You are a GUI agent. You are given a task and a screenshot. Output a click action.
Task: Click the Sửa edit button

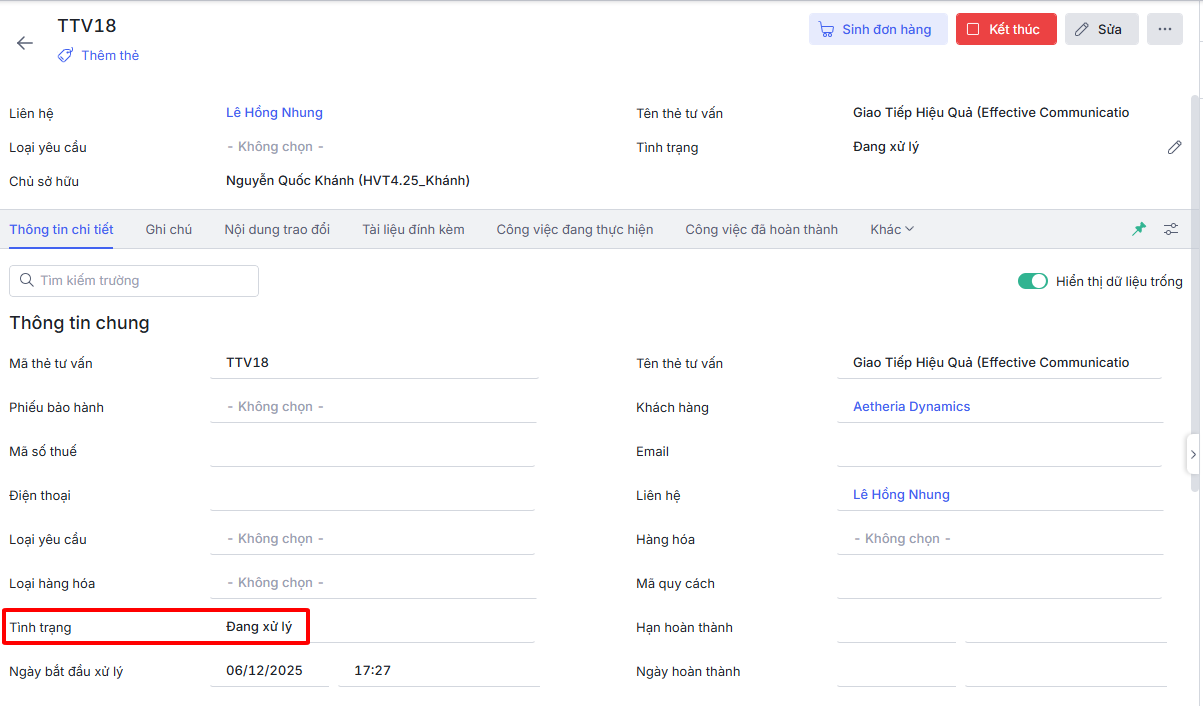point(1101,29)
